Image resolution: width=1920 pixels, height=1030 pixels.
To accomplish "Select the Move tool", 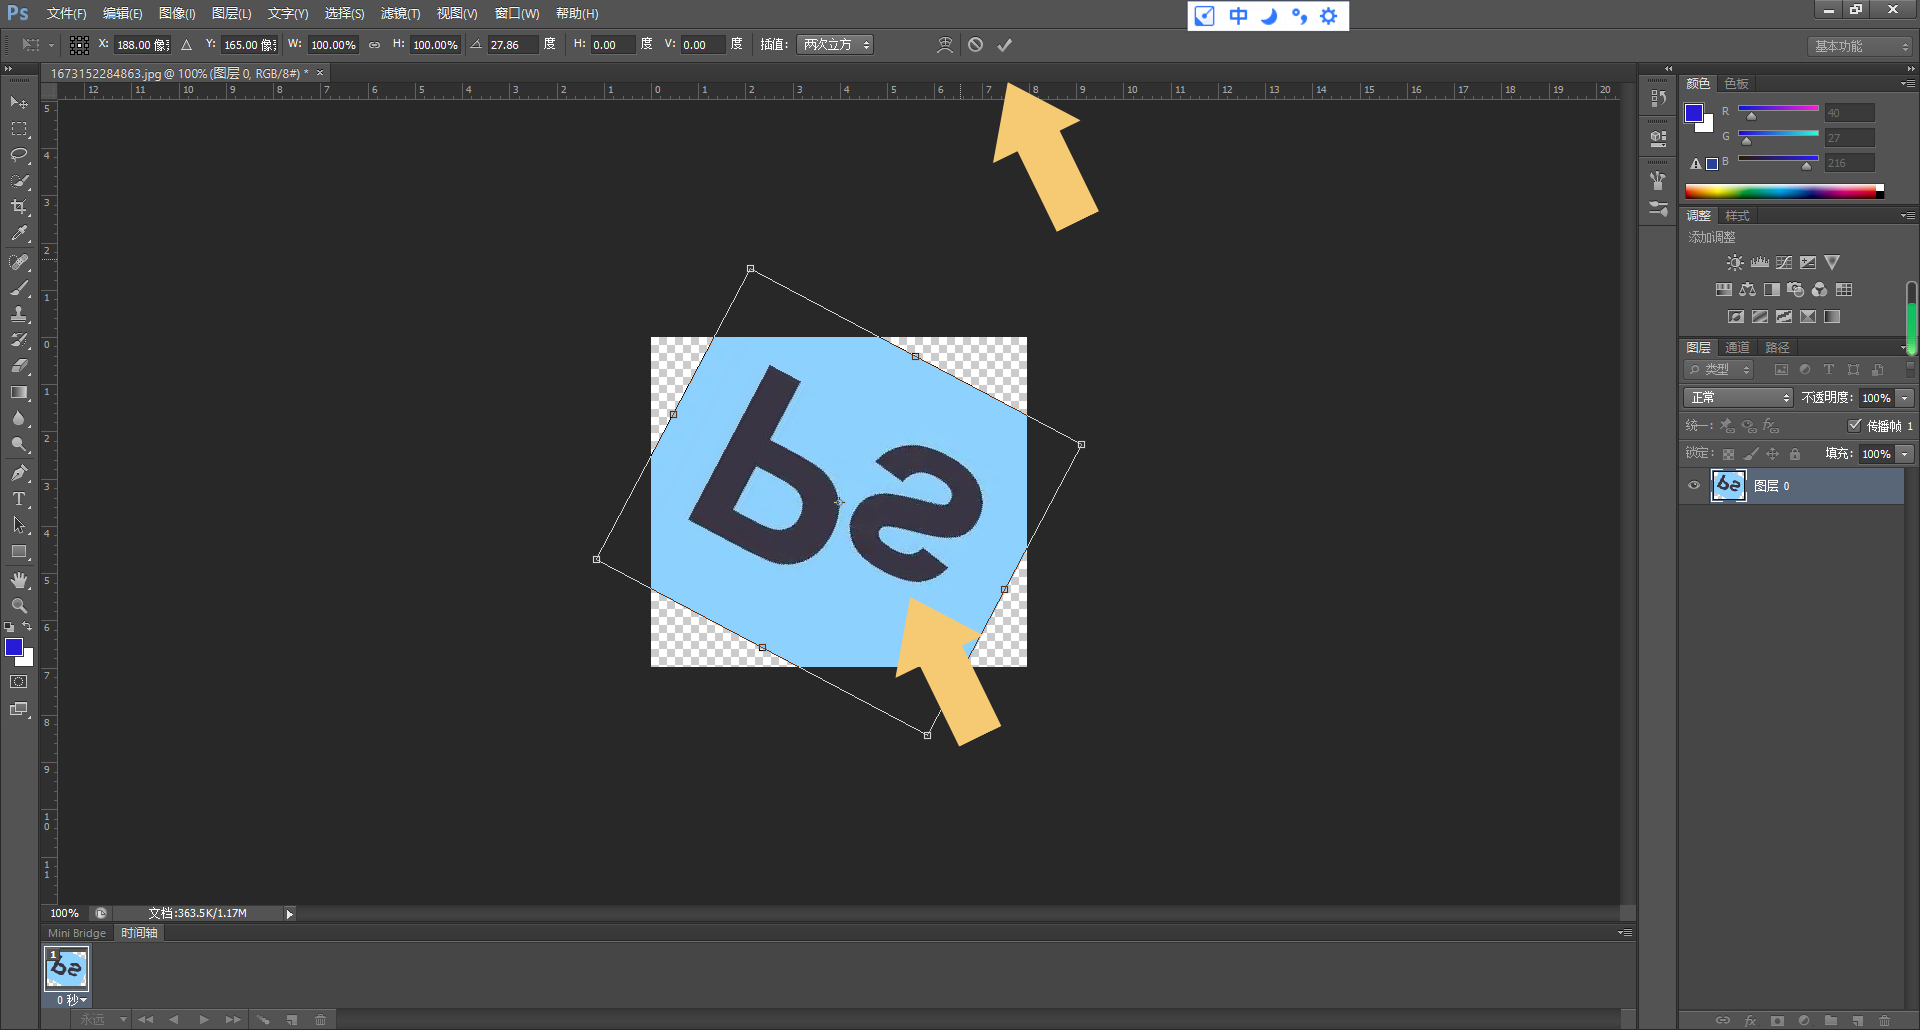I will (x=19, y=103).
